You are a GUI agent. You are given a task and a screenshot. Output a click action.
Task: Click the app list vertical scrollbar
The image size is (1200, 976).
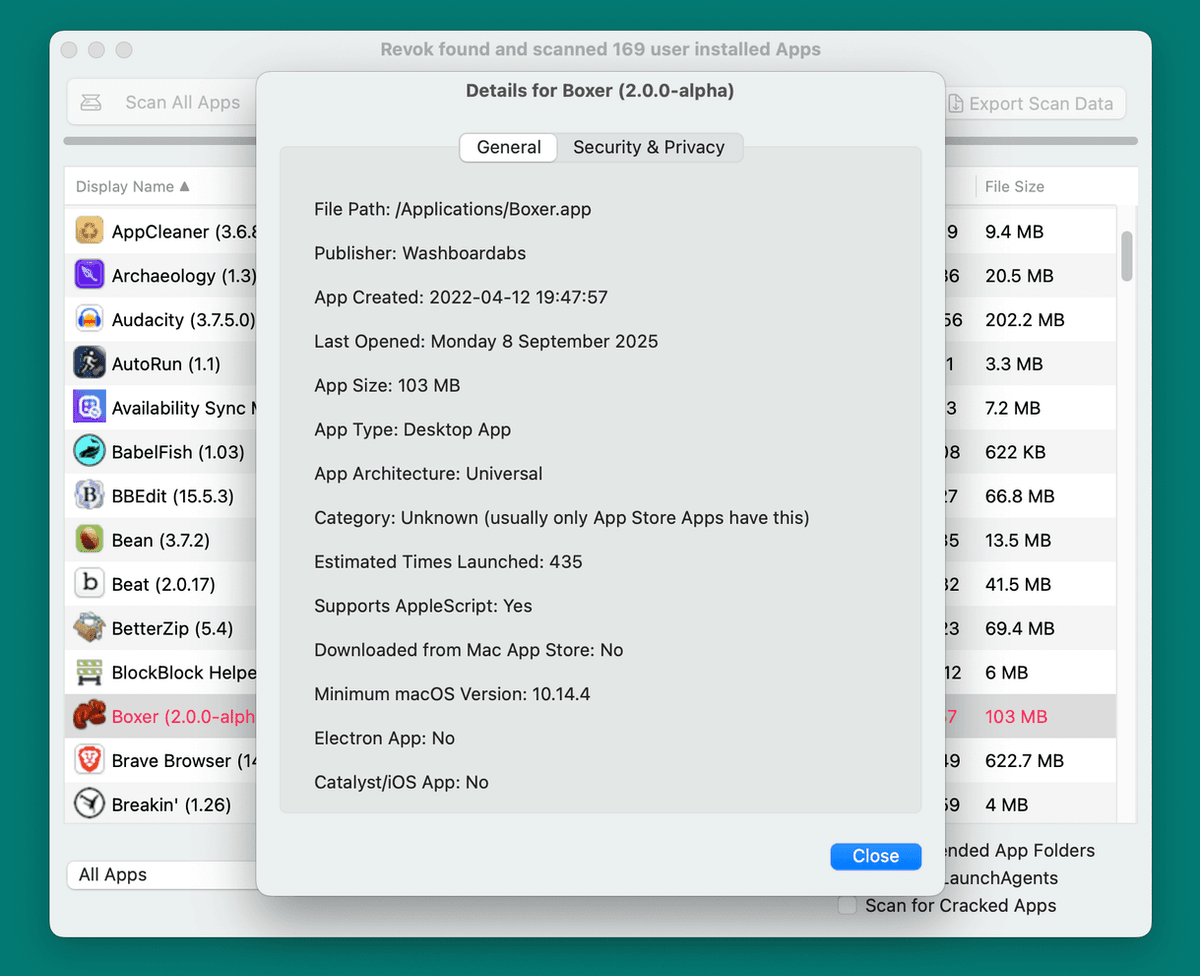point(1127,256)
